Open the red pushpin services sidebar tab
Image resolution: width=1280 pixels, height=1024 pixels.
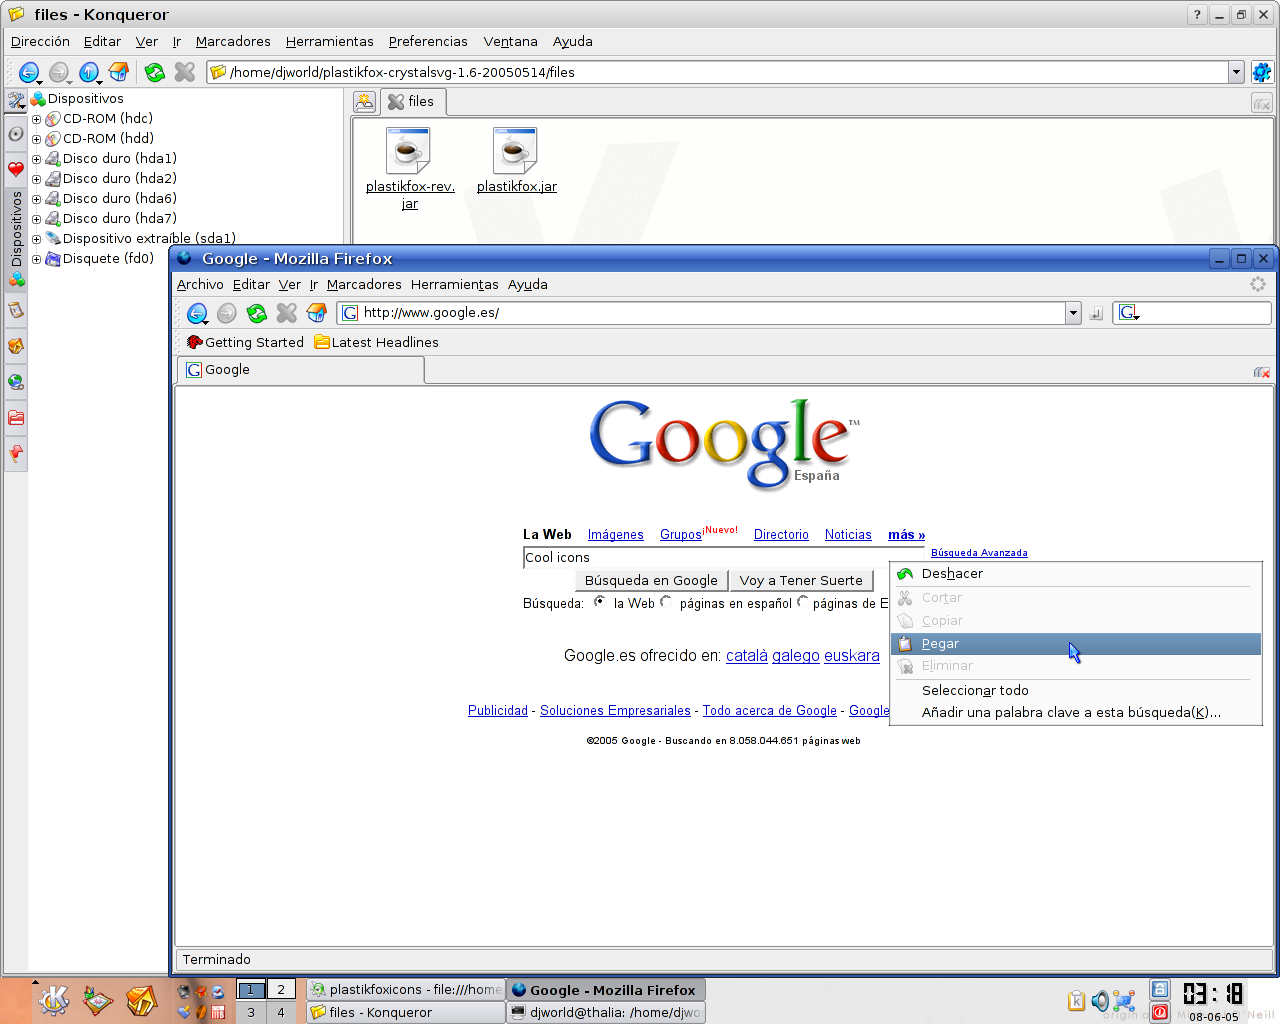point(16,454)
